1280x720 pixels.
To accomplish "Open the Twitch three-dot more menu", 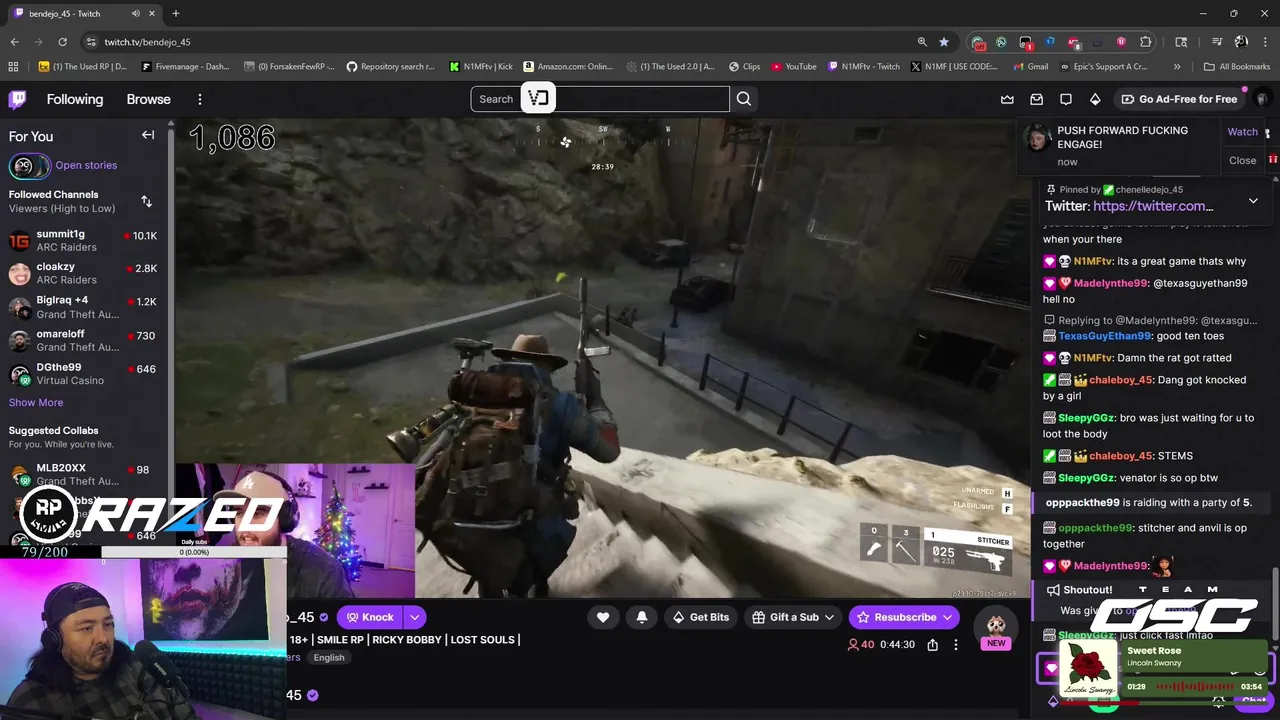I will 200,99.
